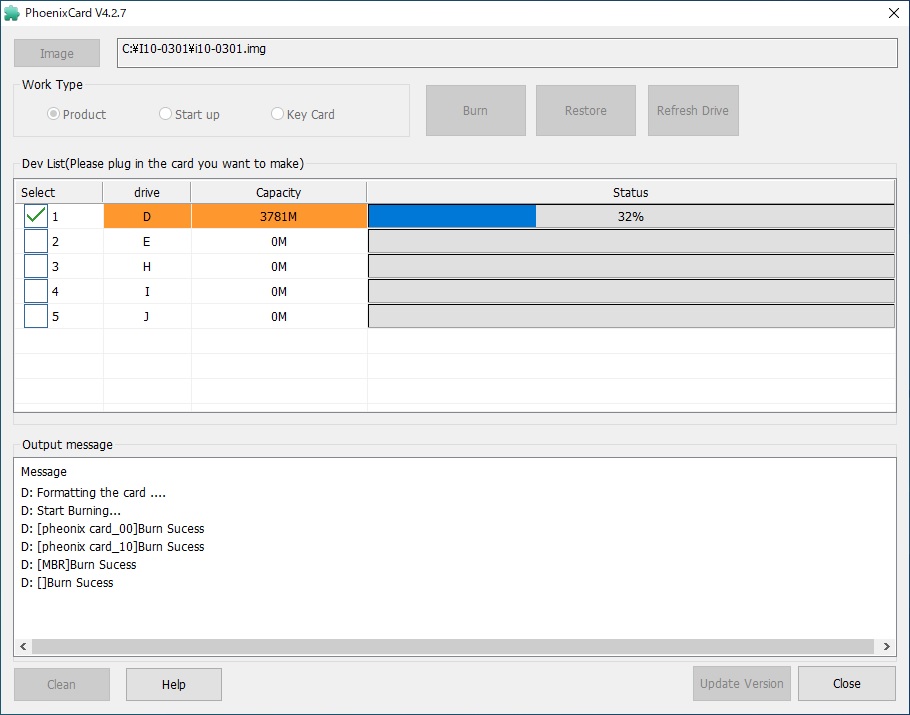
Task: Select the Key Card radio option
Action: [x=278, y=114]
